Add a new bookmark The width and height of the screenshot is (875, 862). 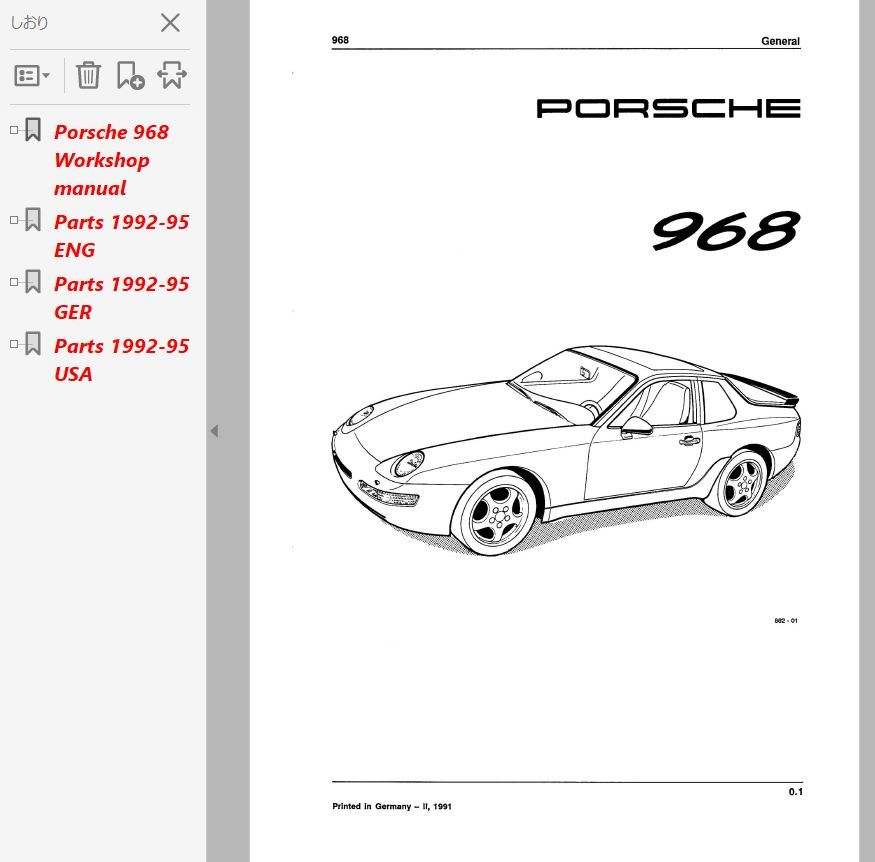click(x=131, y=75)
